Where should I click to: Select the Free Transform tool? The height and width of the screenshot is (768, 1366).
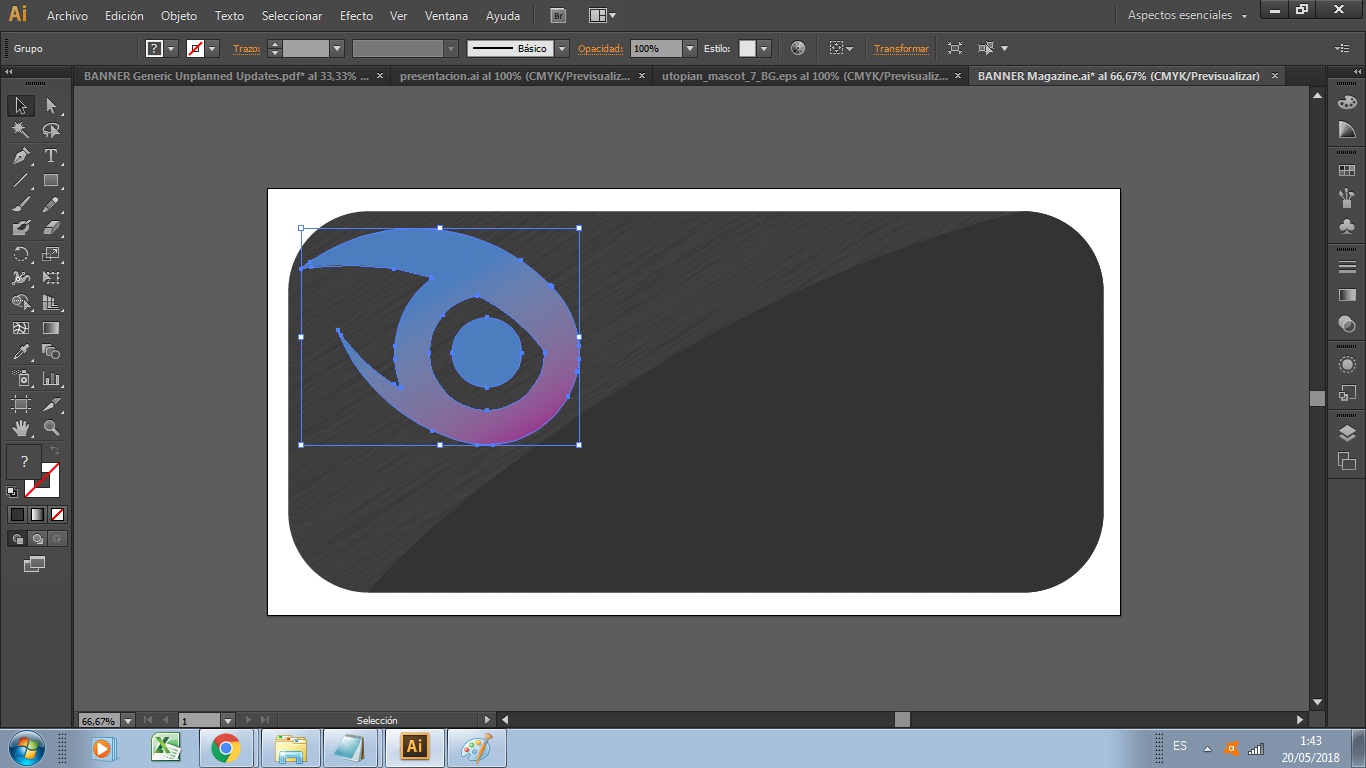click(51, 278)
